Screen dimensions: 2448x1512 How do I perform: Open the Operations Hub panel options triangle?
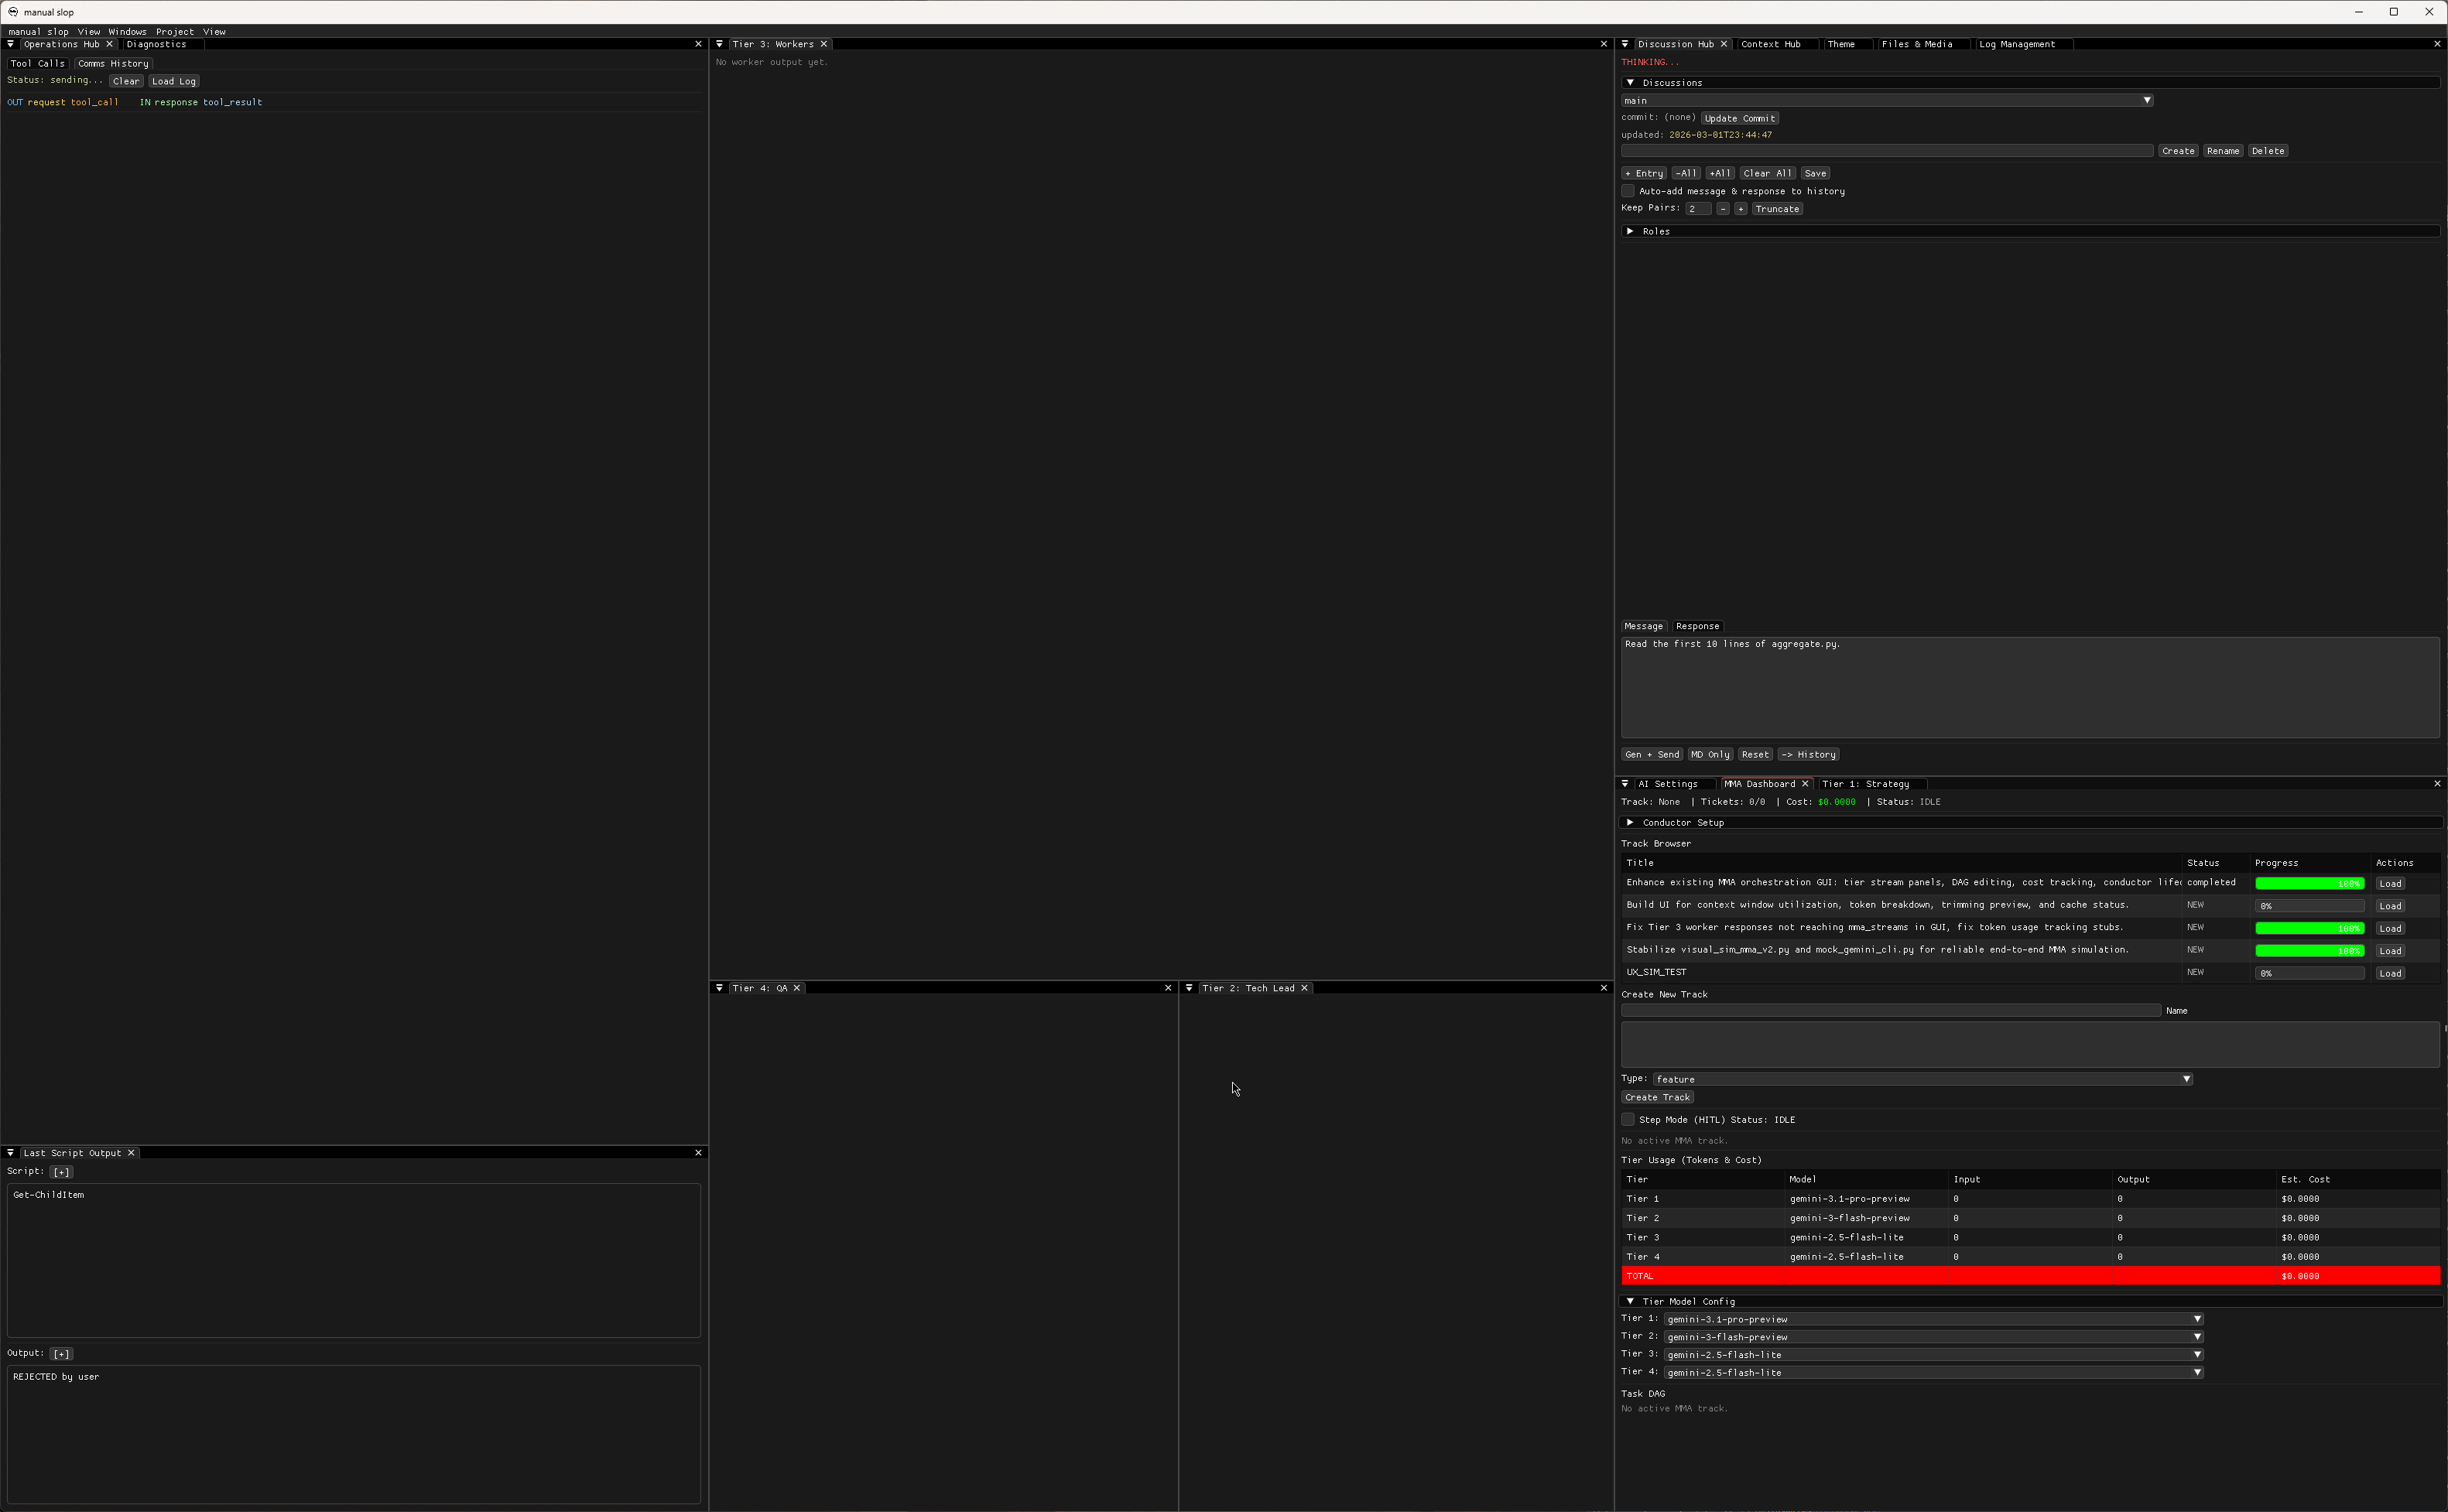[x=11, y=44]
